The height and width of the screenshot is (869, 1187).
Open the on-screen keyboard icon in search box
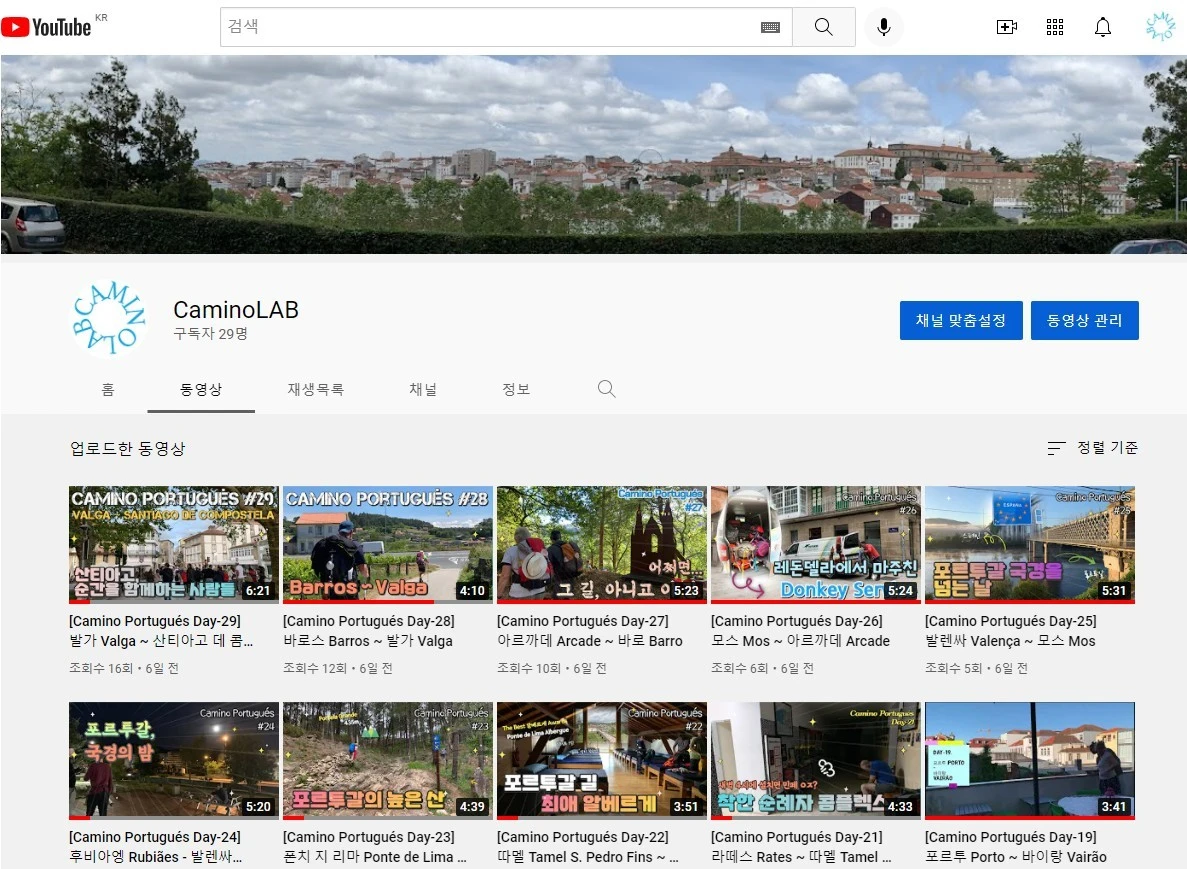click(771, 27)
